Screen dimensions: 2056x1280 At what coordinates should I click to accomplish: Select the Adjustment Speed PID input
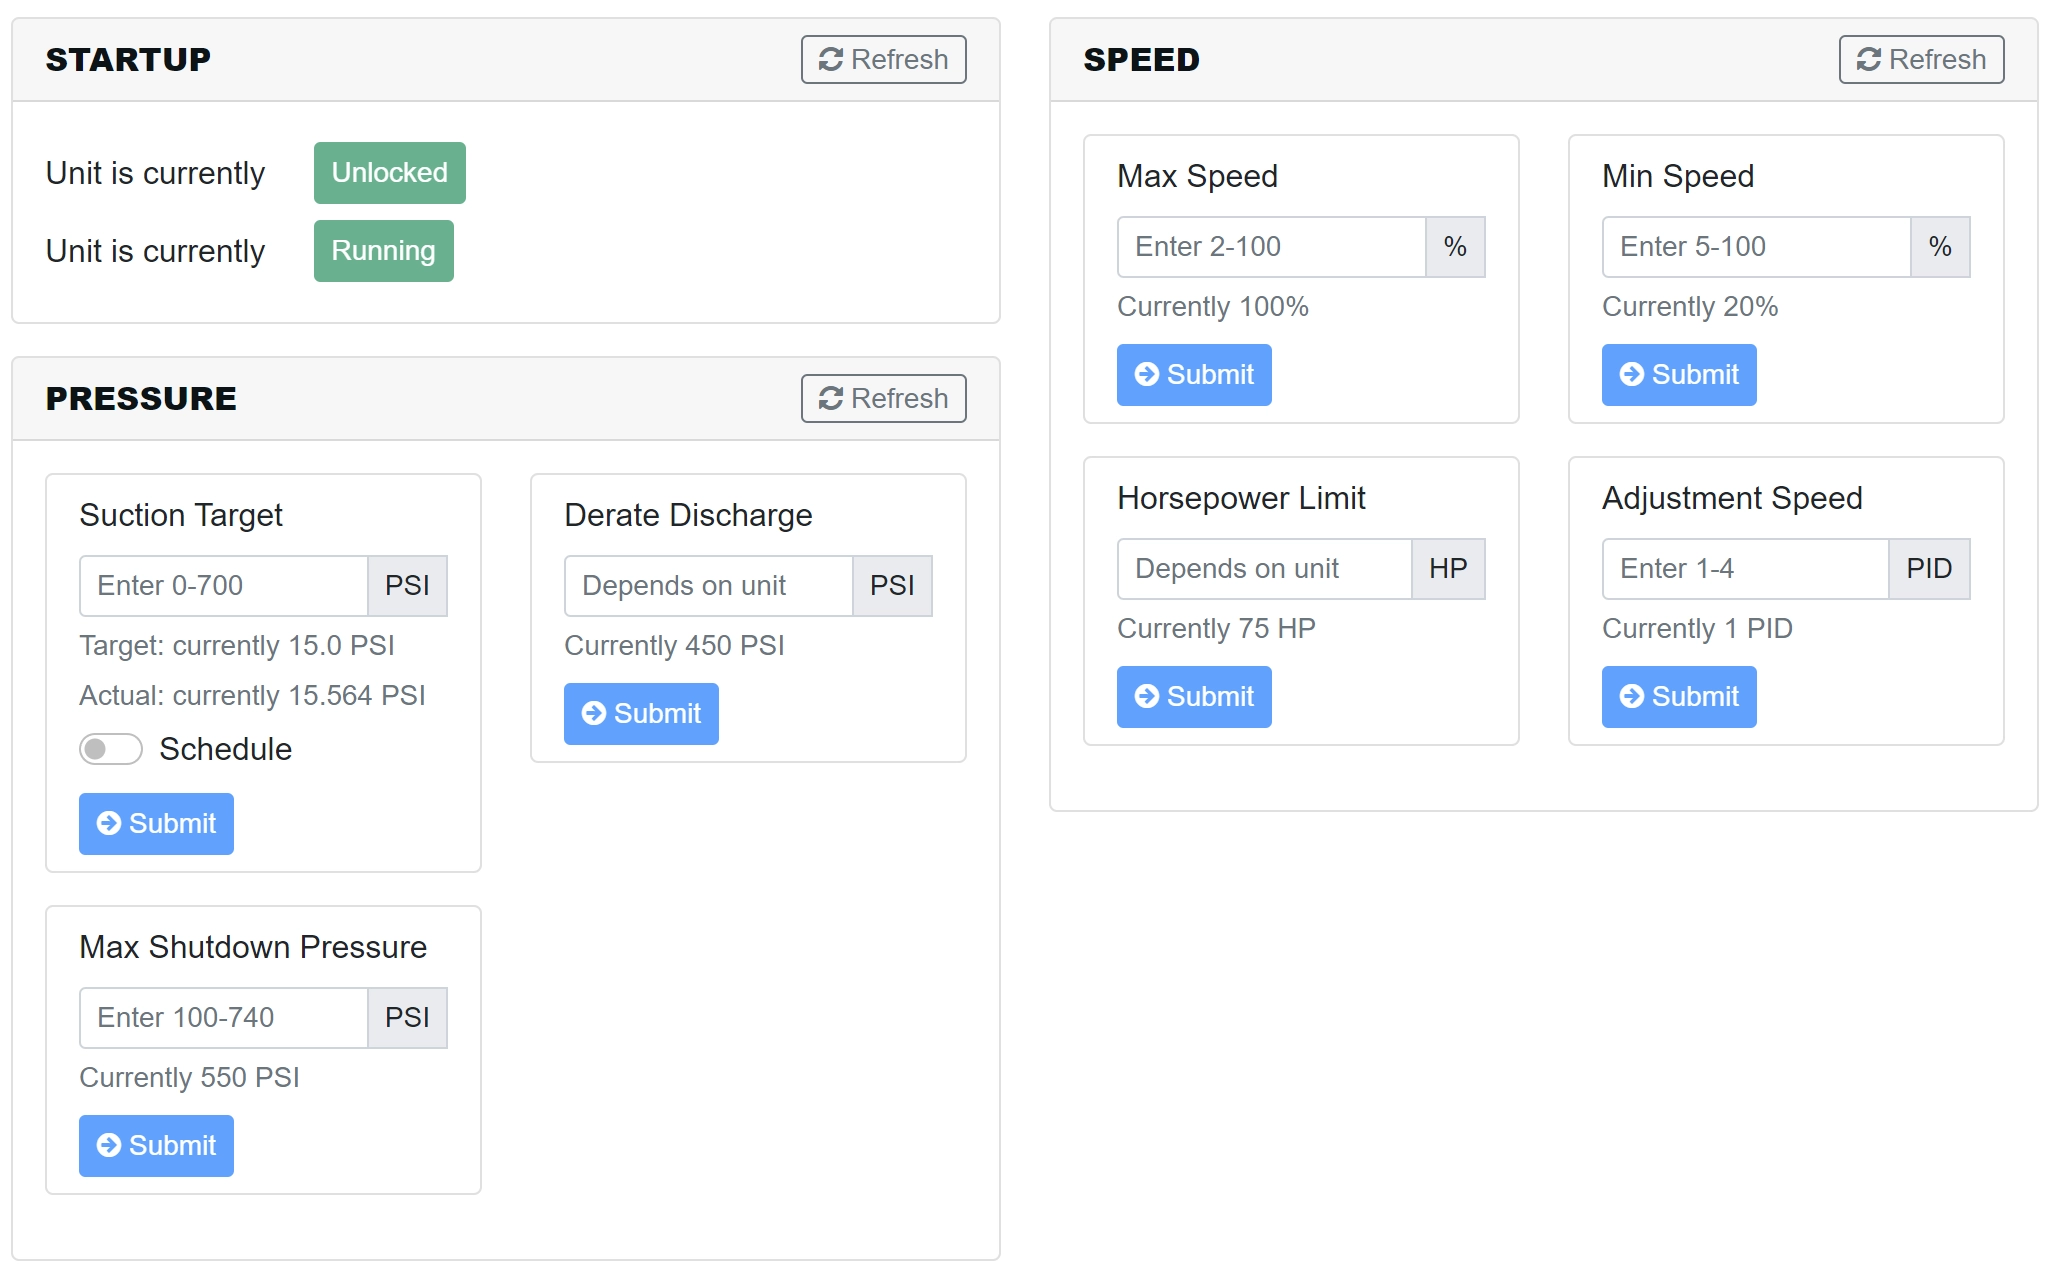pos(1744,569)
